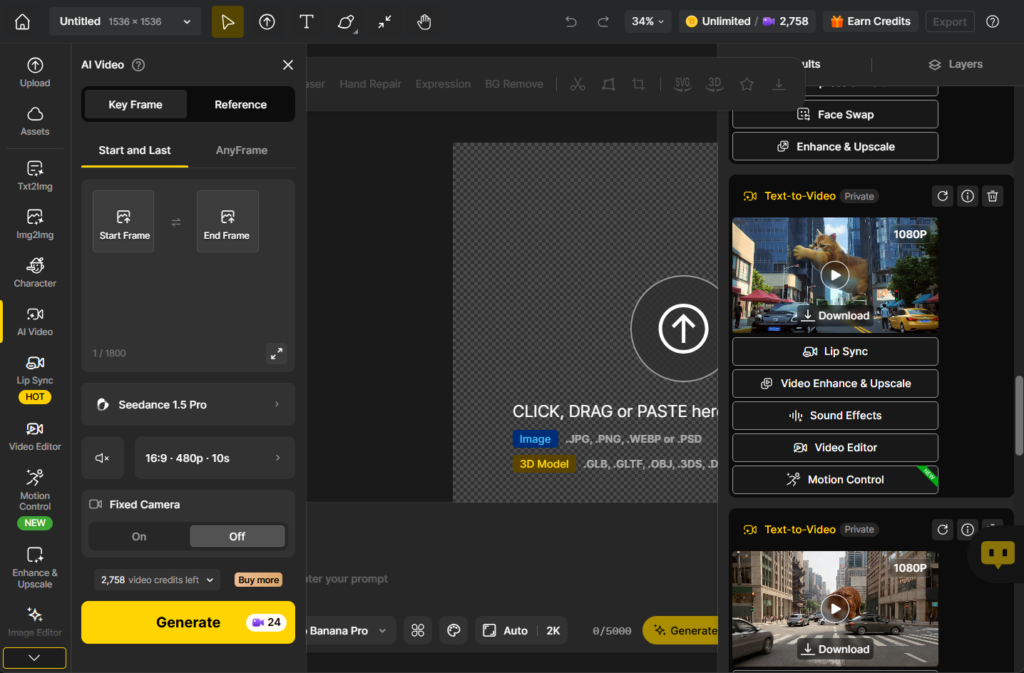Set Fixed Camera to Off
The height and width of the screenshot is (673, 1024).
[237, 536]
